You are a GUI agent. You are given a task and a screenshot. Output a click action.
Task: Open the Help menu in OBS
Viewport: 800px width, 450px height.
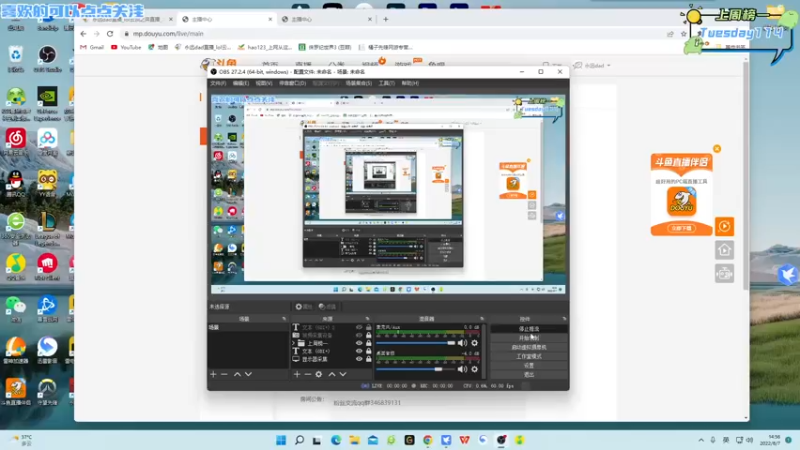click(410, 83)
